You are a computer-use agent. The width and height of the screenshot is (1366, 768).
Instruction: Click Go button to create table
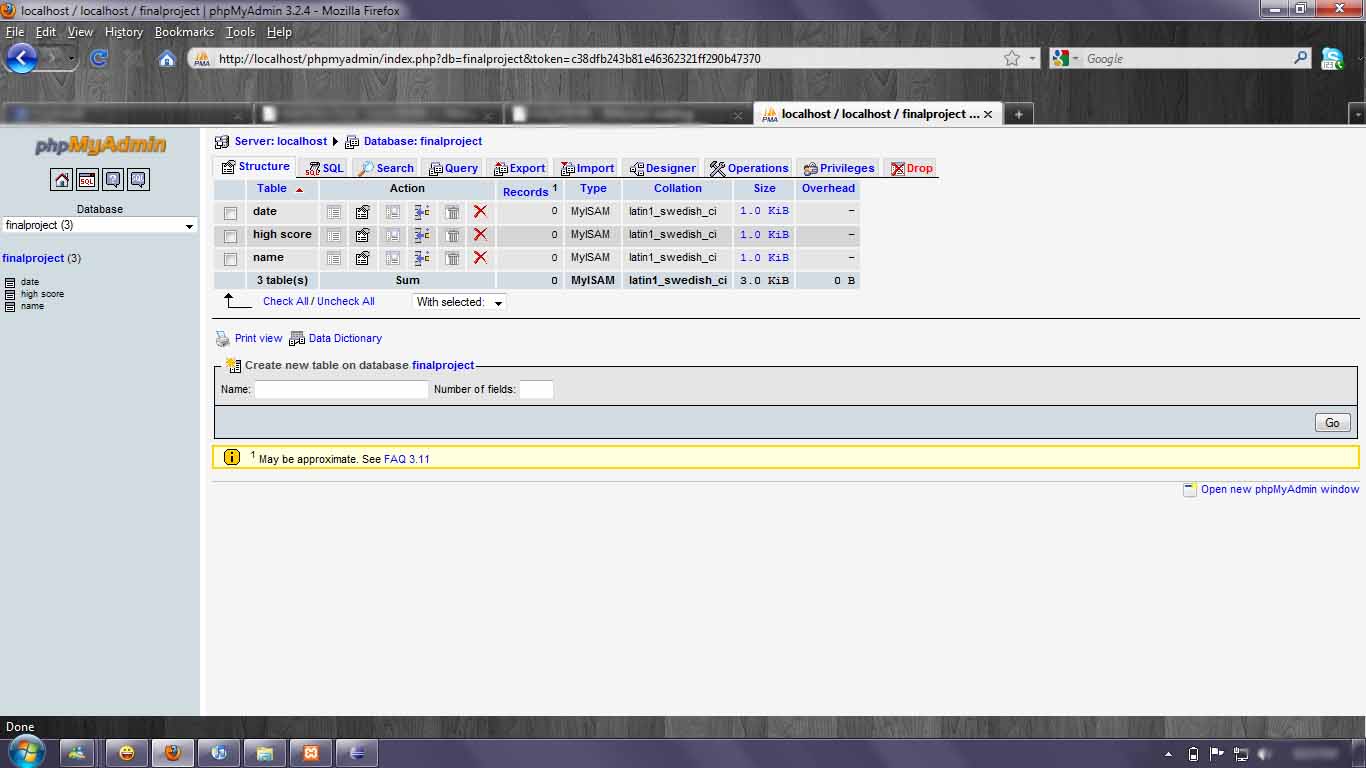[x=1332, y=423]
